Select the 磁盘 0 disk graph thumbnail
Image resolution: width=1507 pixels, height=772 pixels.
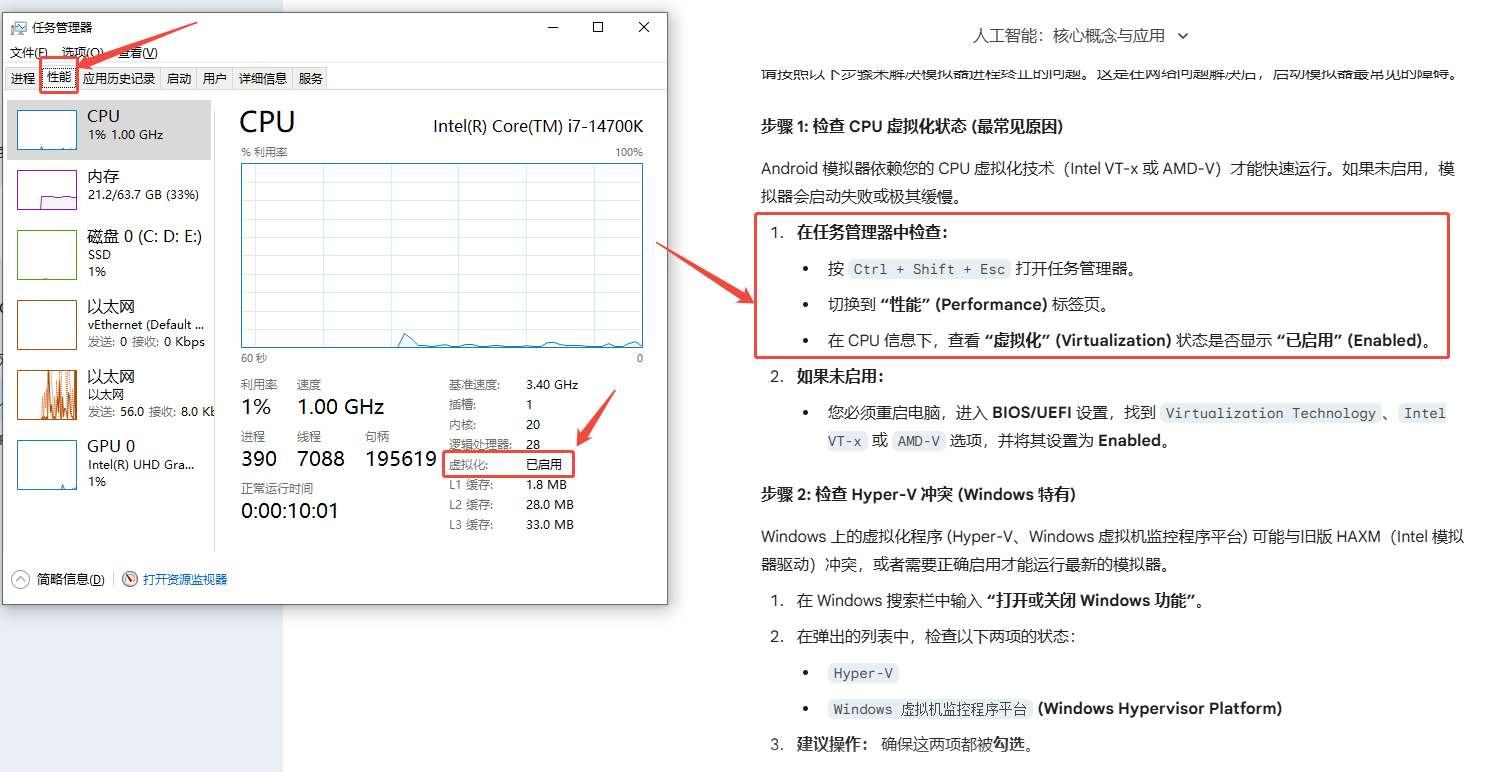click(47, 255)
